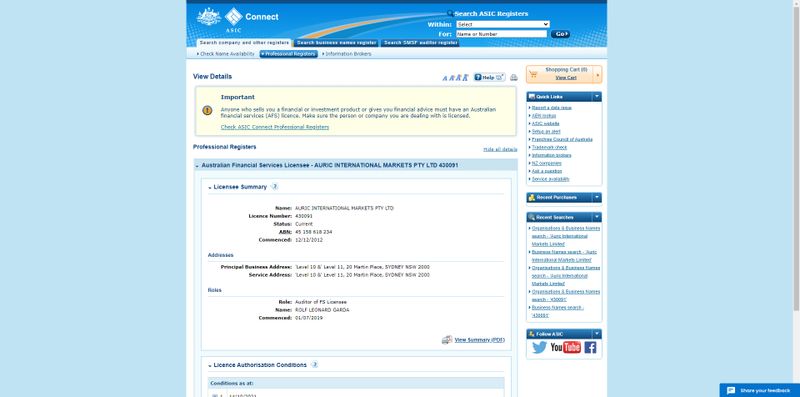Screen dimensions: 800x397
Task: Open Check Name Availability submenu
Action: [x=226, y=54]
